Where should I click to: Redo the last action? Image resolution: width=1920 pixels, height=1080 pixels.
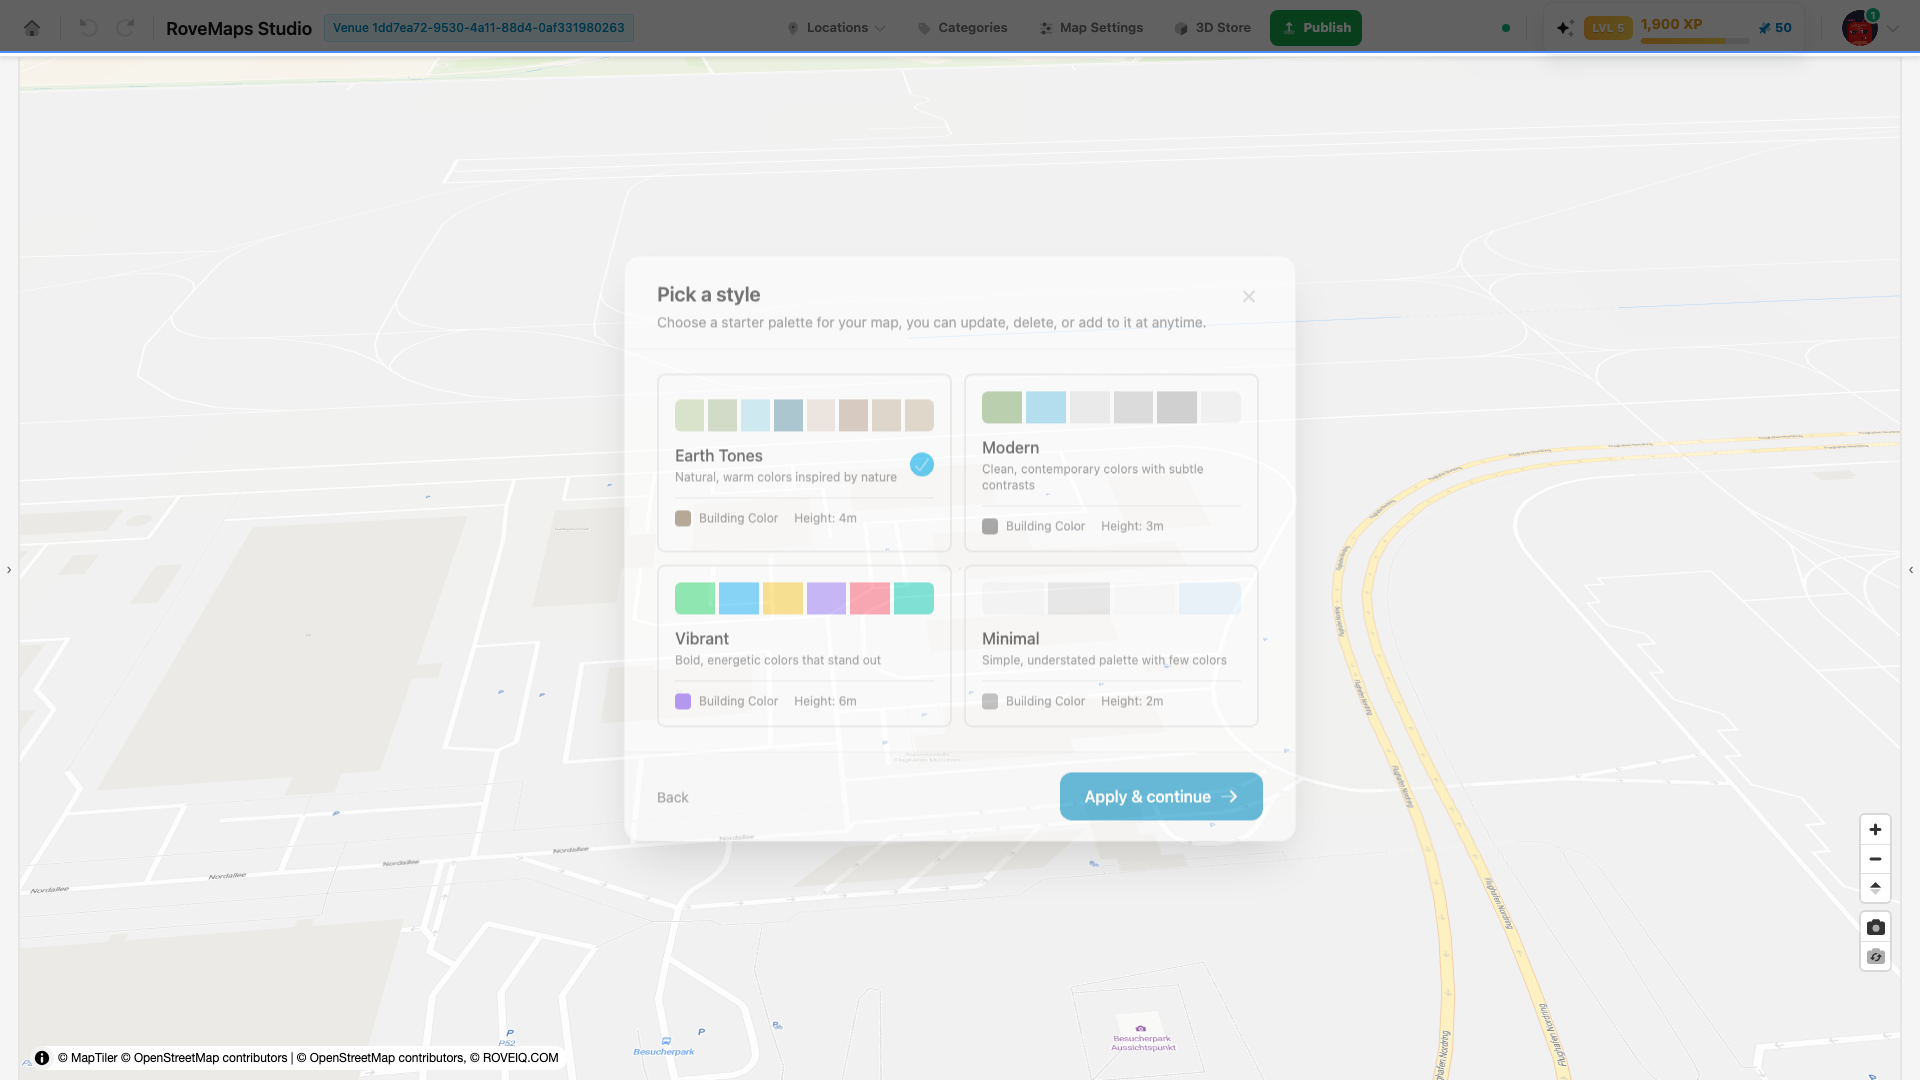coord(125,28)
